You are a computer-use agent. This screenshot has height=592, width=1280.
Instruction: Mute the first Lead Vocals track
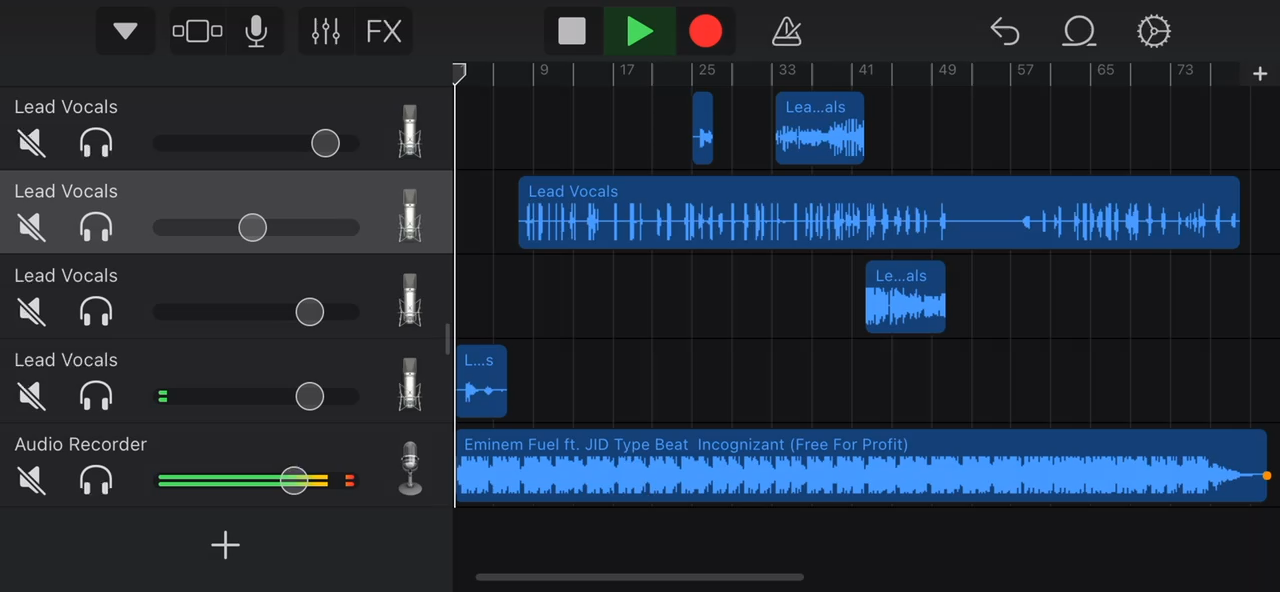click(32, 143)
